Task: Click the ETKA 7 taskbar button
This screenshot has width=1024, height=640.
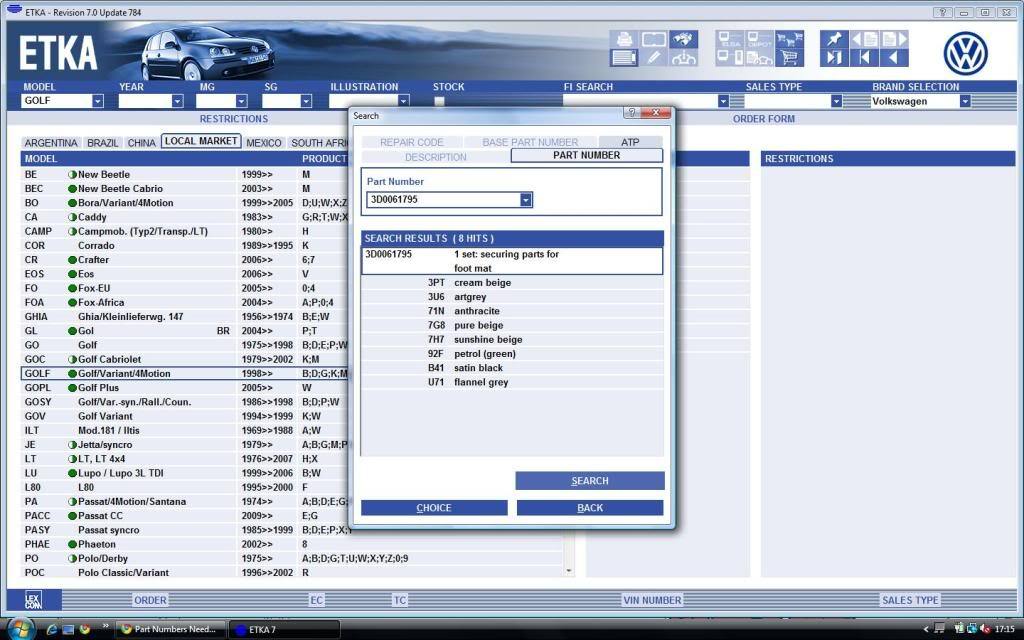Action: (285, 630)
